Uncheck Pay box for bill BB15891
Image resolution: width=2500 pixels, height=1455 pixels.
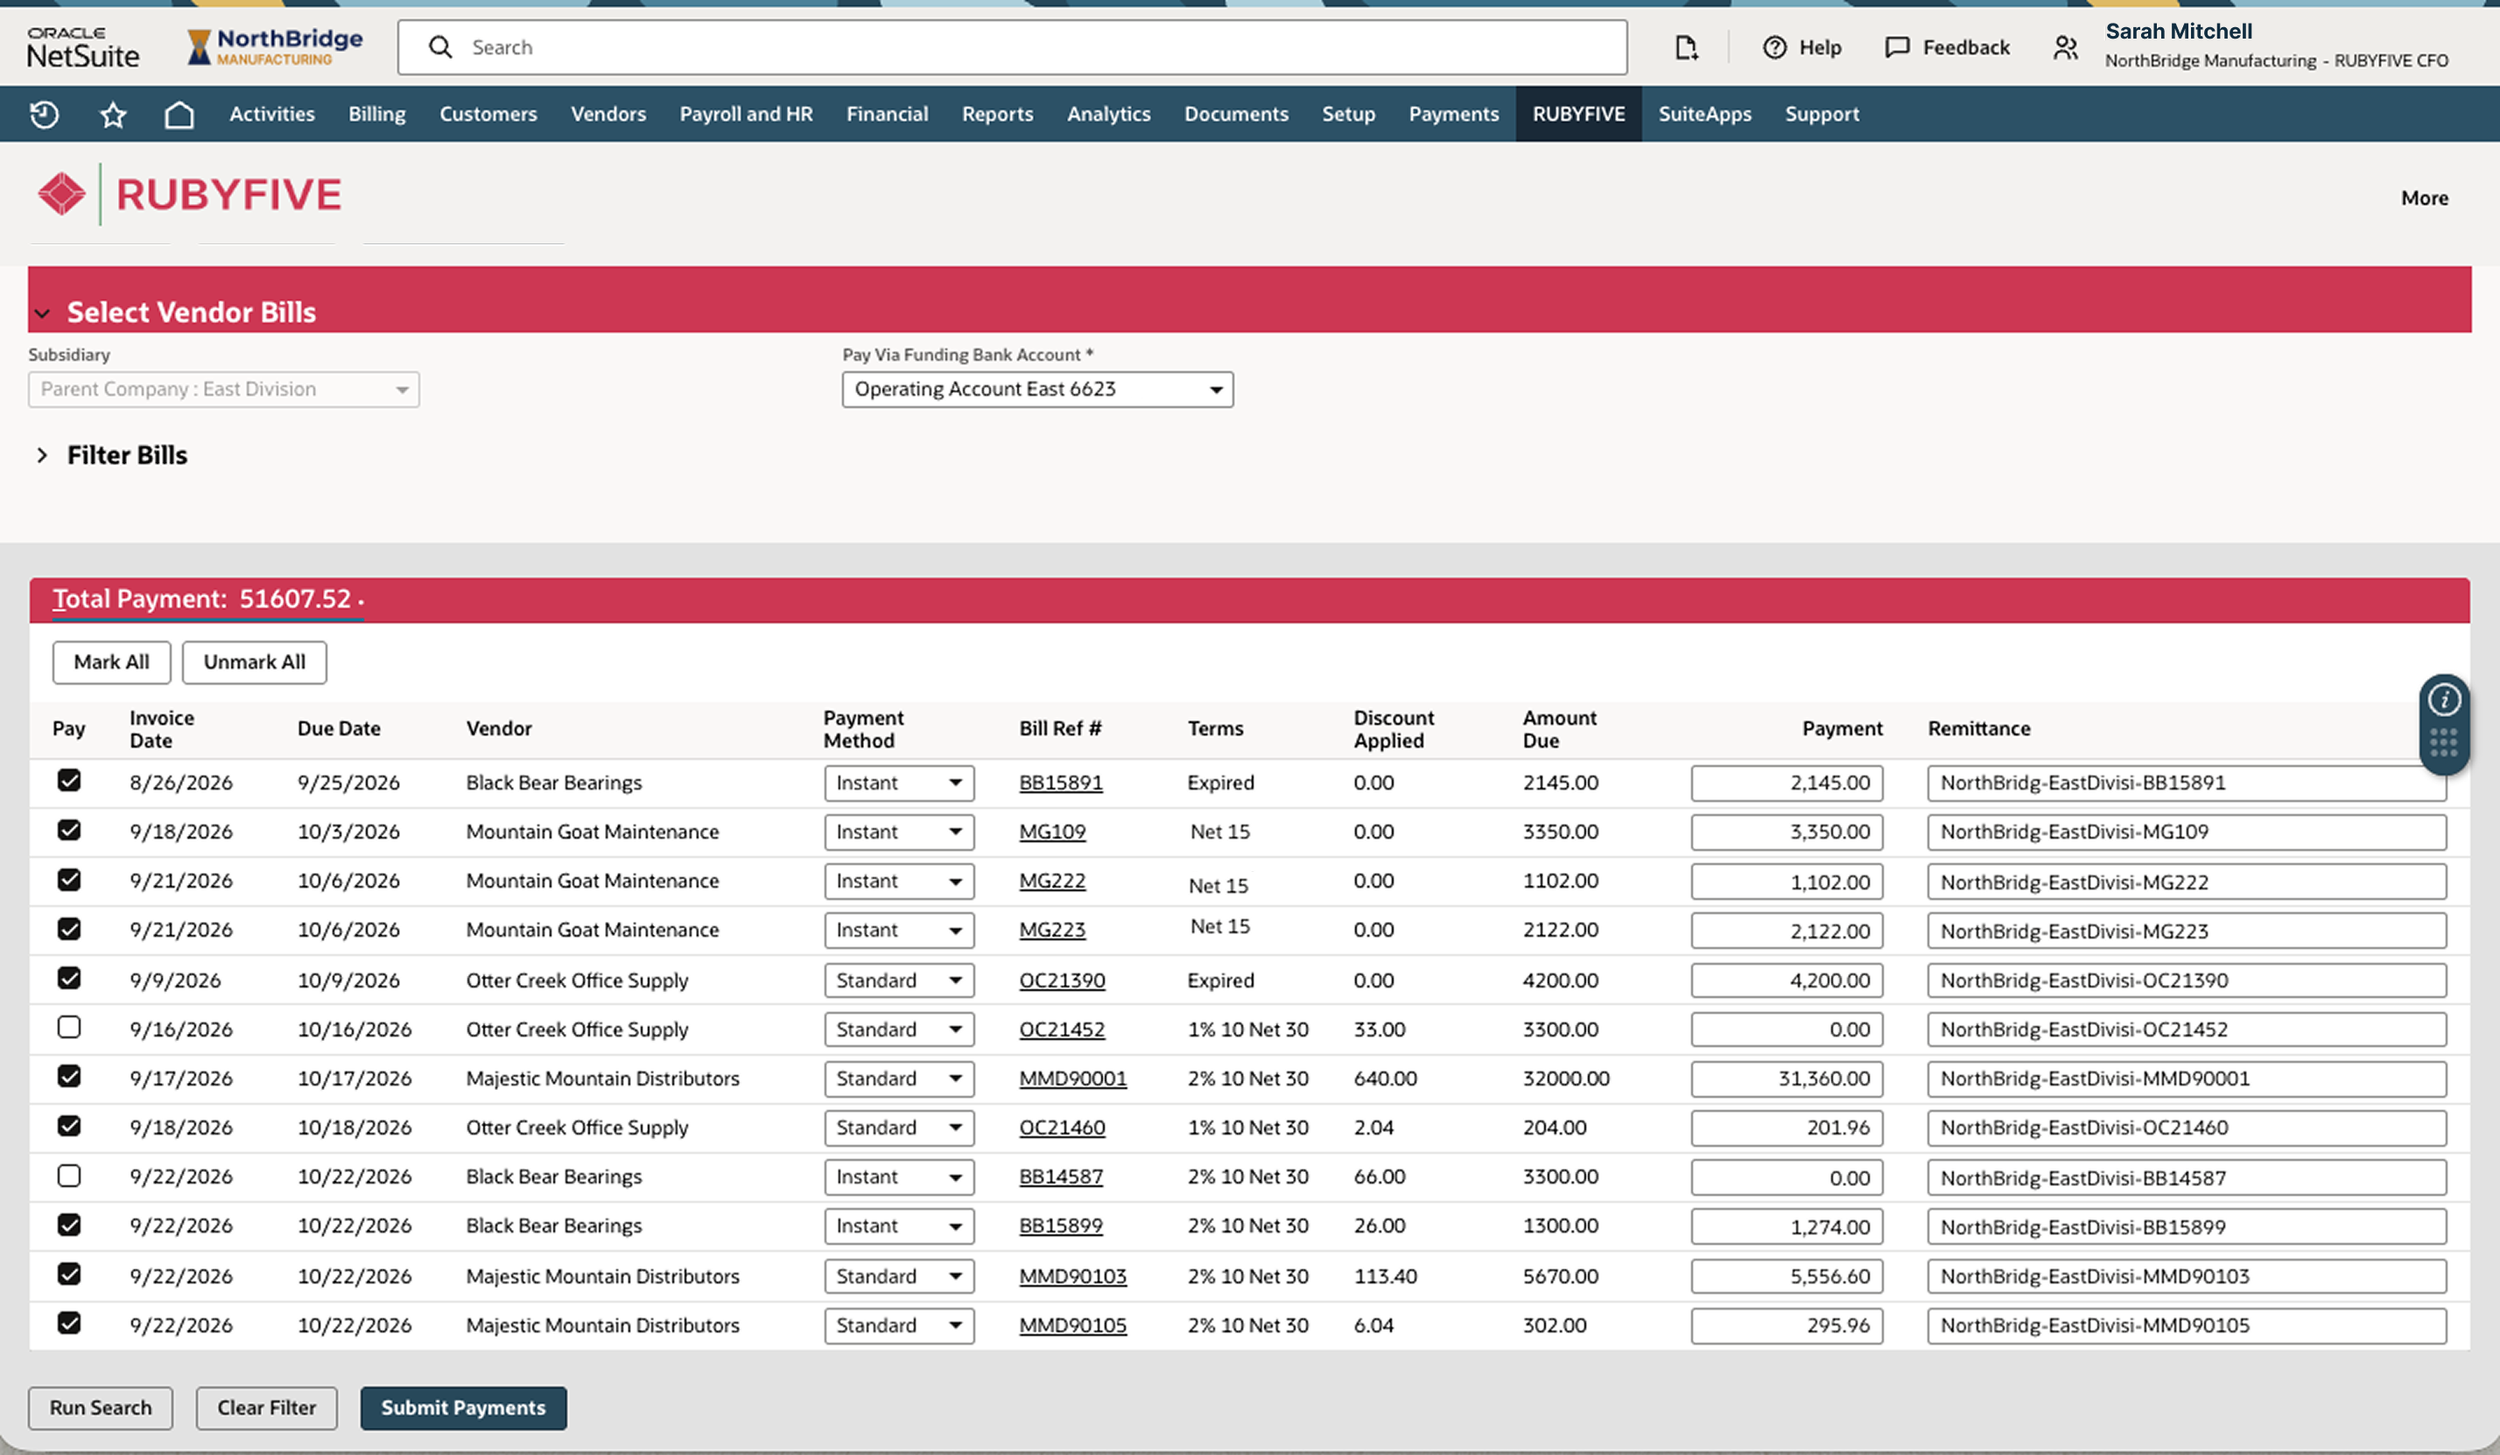pos(69,780)
